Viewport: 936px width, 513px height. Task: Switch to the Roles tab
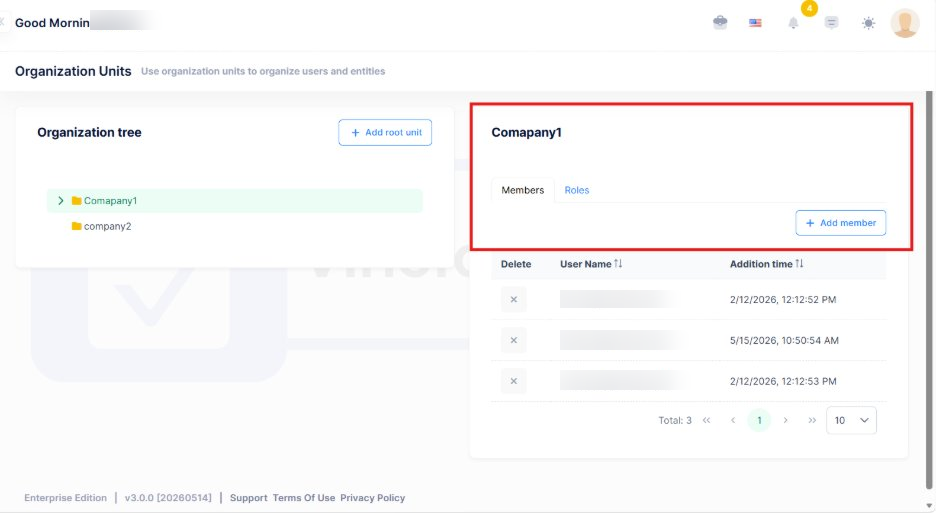point(577,190)
